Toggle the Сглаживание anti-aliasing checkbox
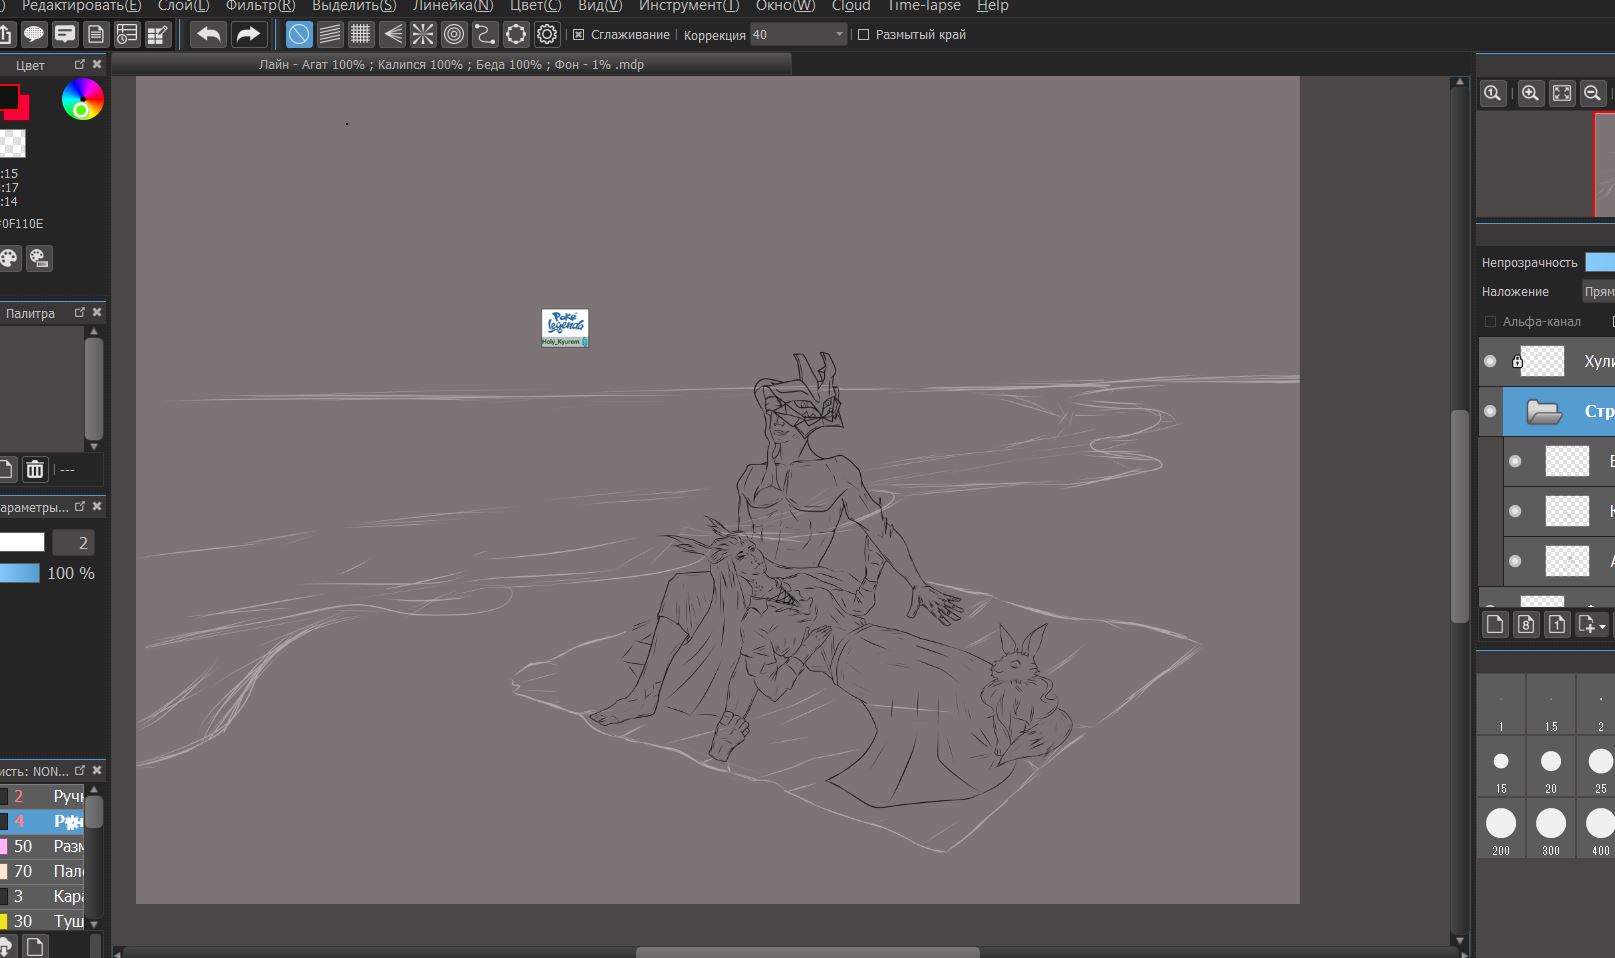This screenshot has height=958, width=1615. 578,35
